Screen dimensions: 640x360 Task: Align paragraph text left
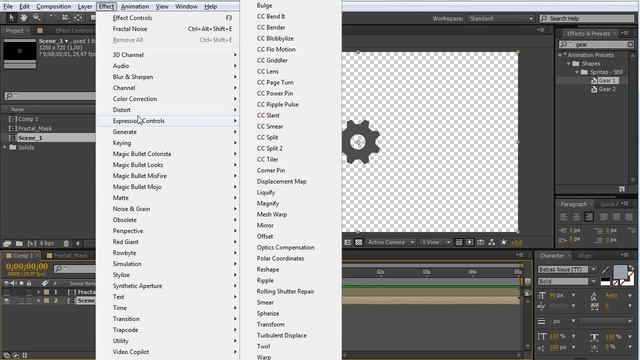[564, 217]
